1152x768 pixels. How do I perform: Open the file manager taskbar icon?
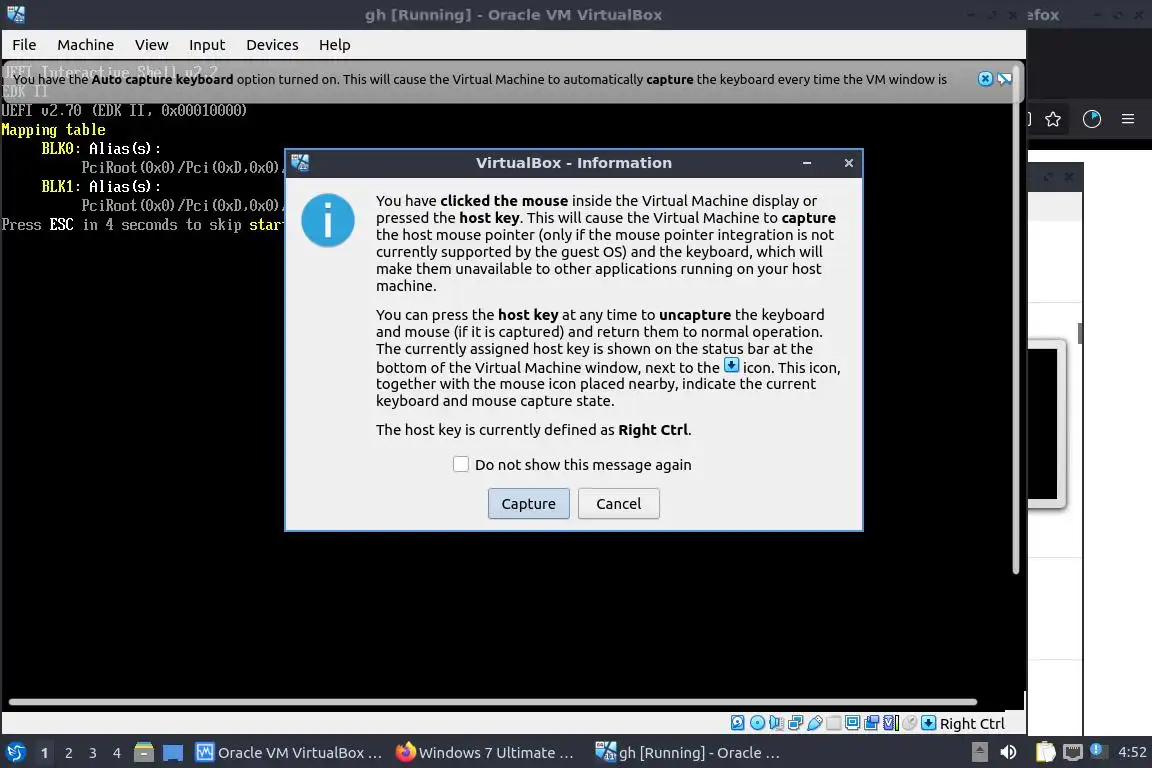(x=144, y=753)
